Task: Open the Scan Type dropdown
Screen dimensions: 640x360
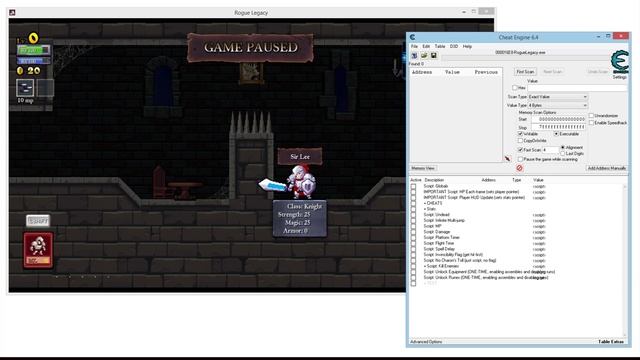Action: [x=558, y=97]
